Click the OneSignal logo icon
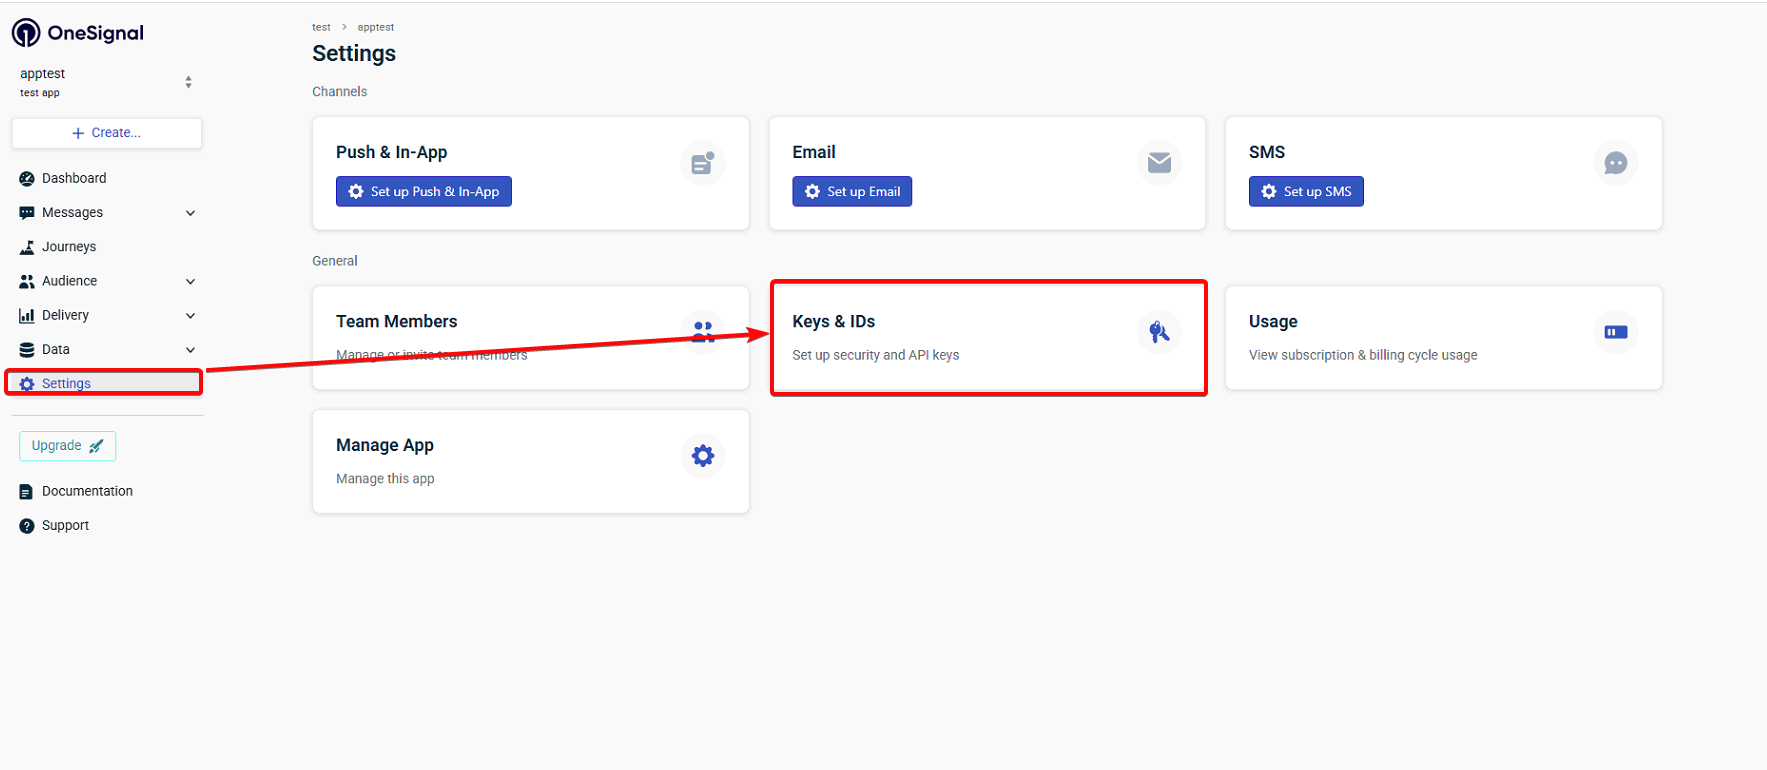This screenshot has height=770, width=1767. pyautogui.click(x=26, y=33)
